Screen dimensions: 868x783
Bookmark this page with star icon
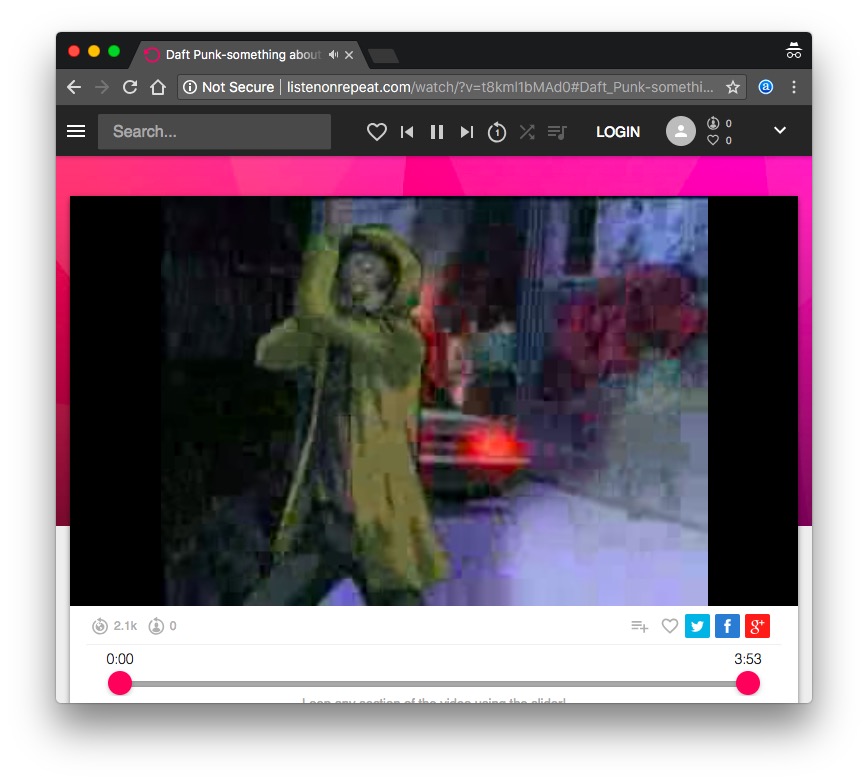(x=733, y=87)
